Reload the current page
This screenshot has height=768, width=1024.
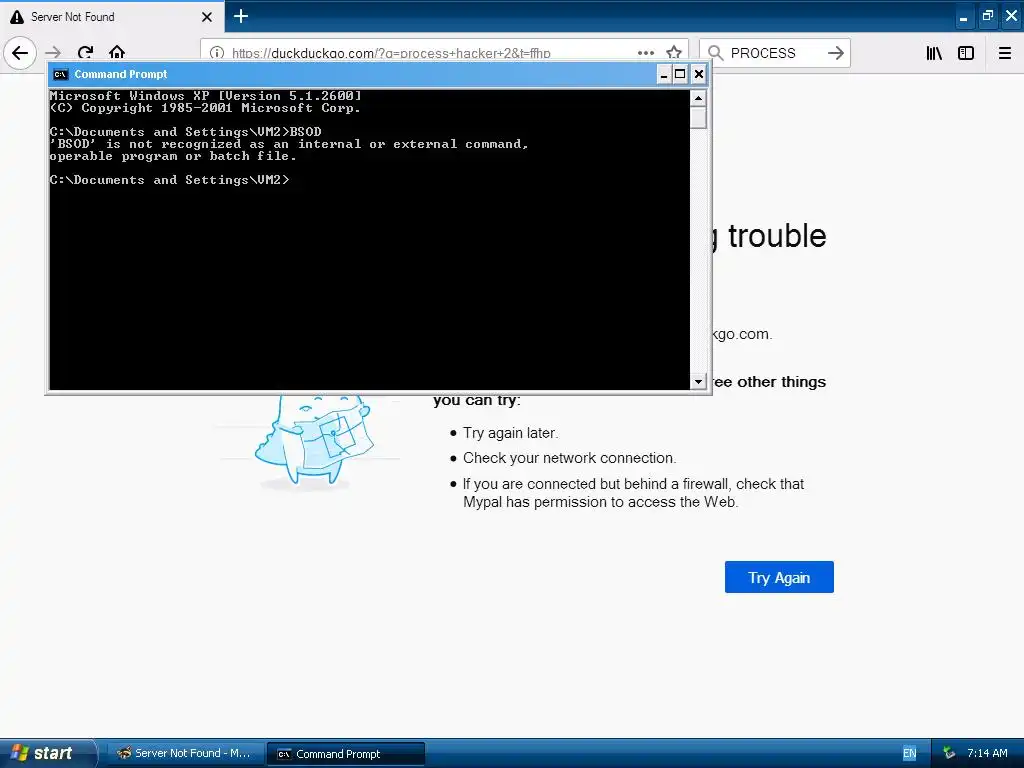[x=85, y=53]
